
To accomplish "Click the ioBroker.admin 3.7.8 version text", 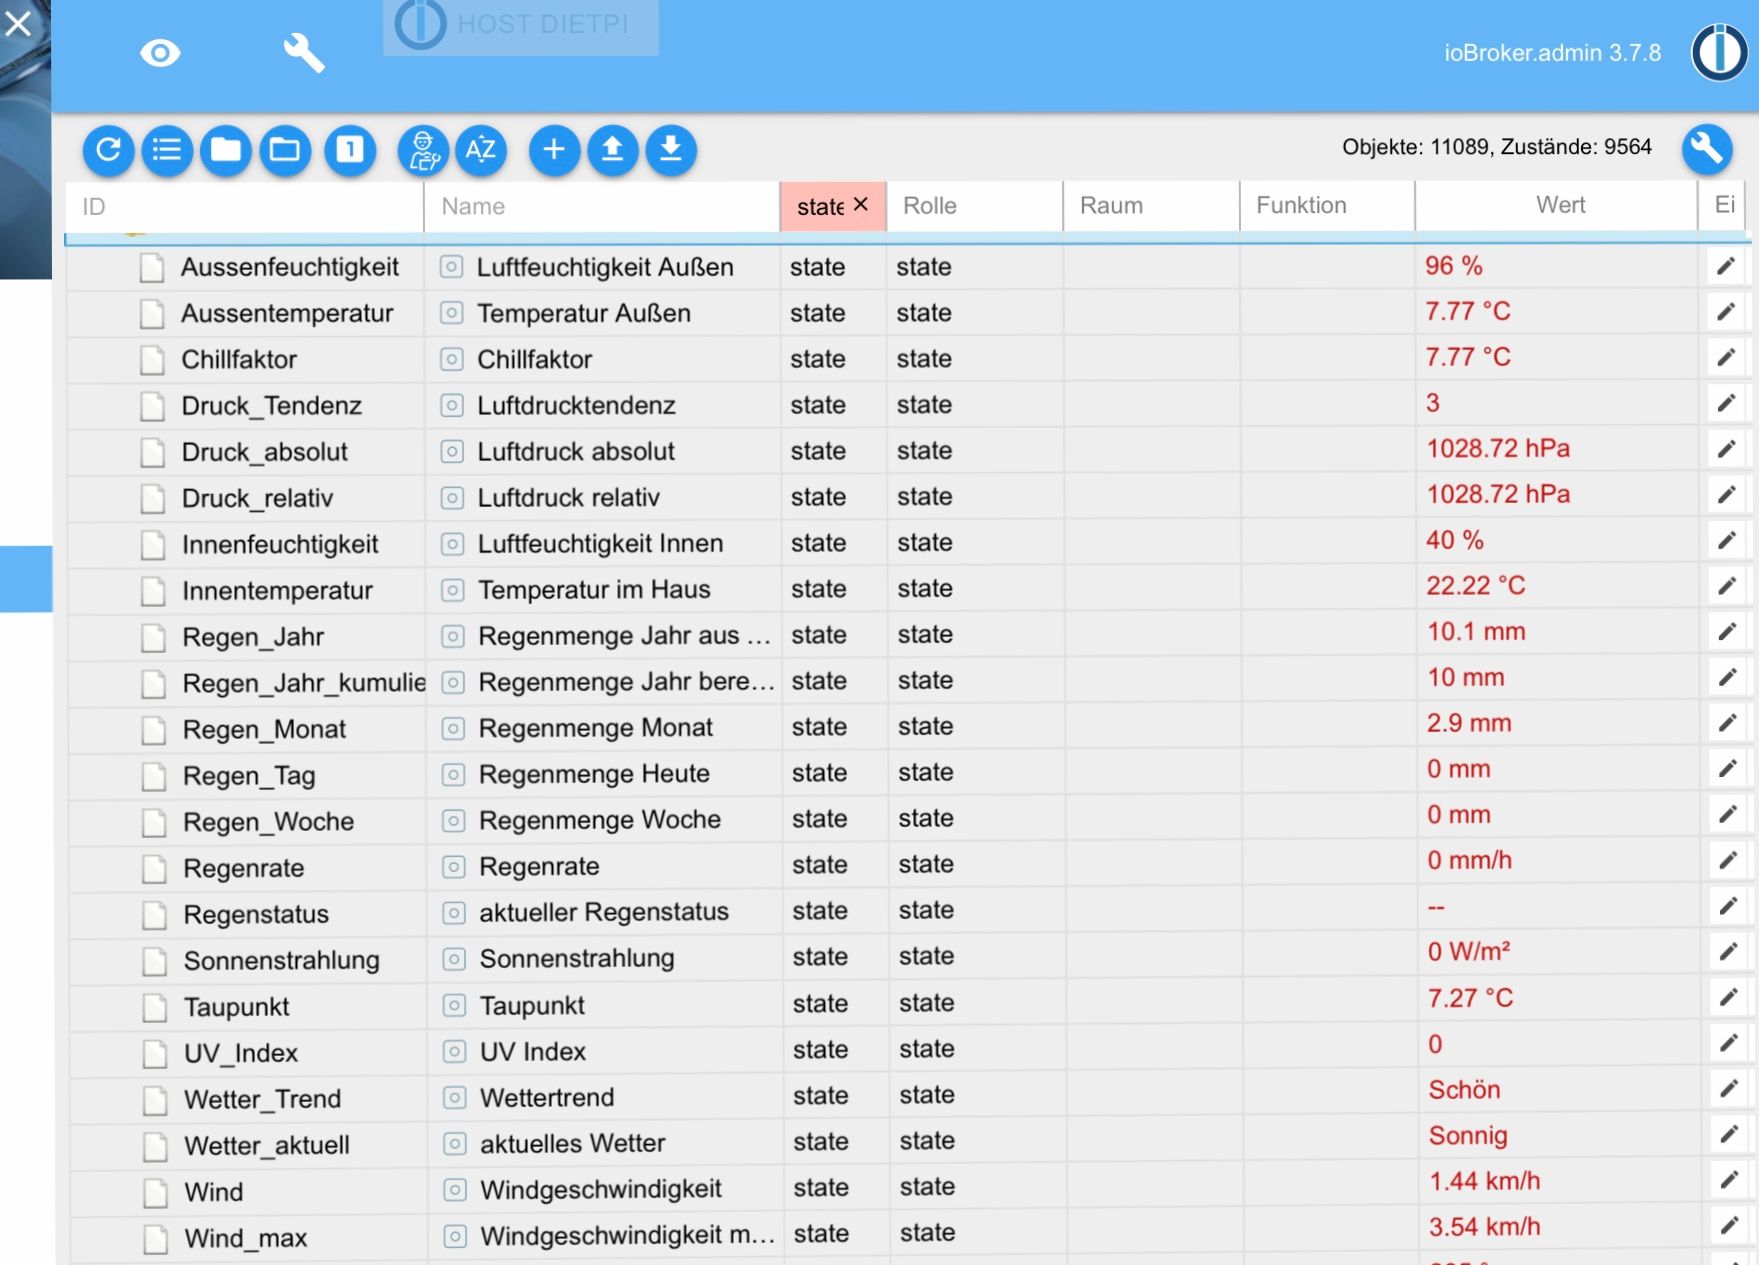I will pos(1552,53).
